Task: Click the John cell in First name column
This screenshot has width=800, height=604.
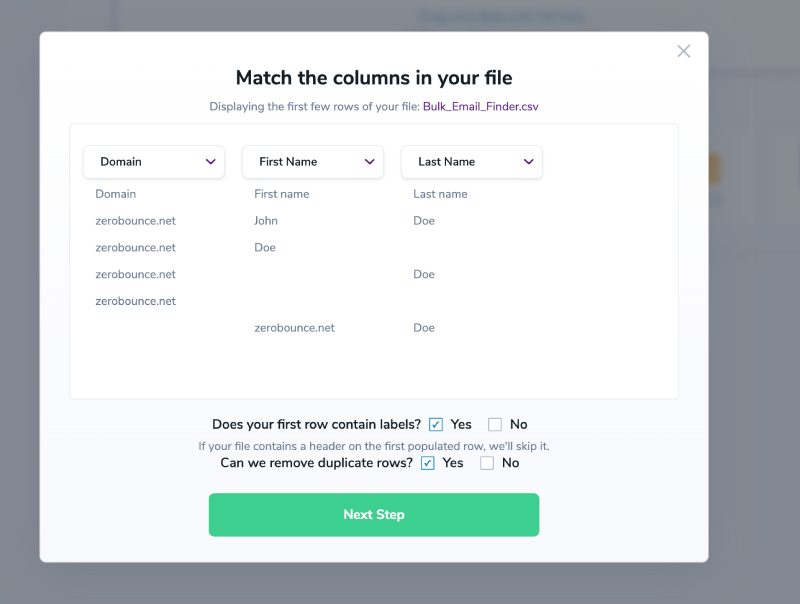Action: click(x=265, y=220)
